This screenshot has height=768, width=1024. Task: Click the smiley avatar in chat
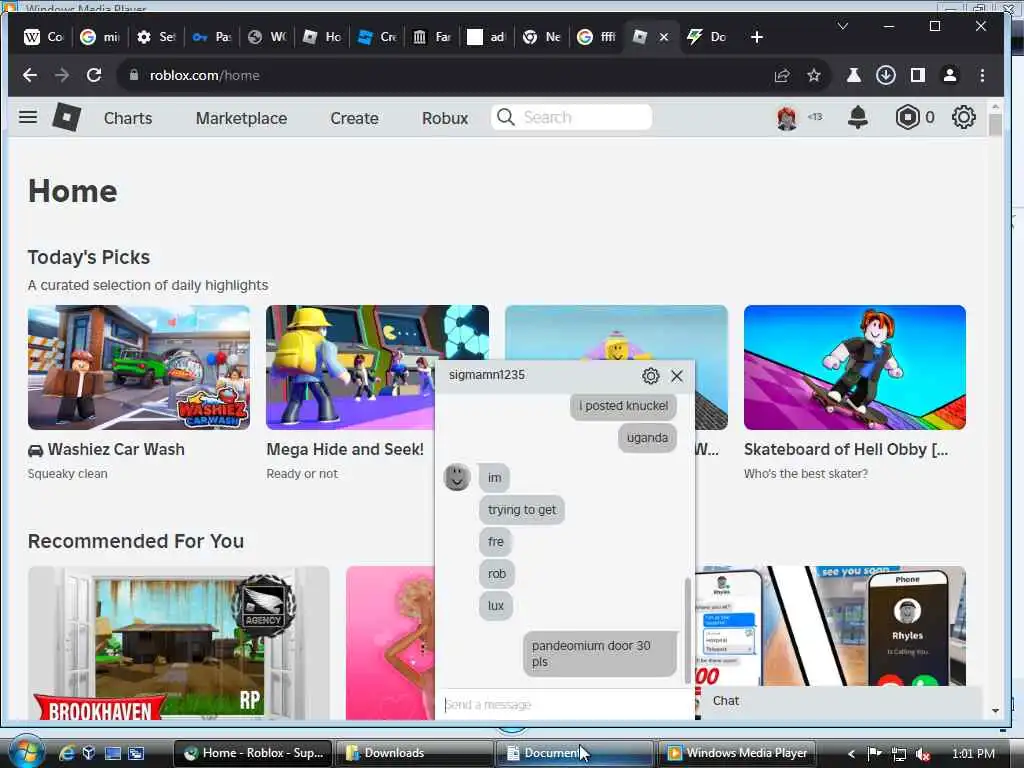[457, 477]
